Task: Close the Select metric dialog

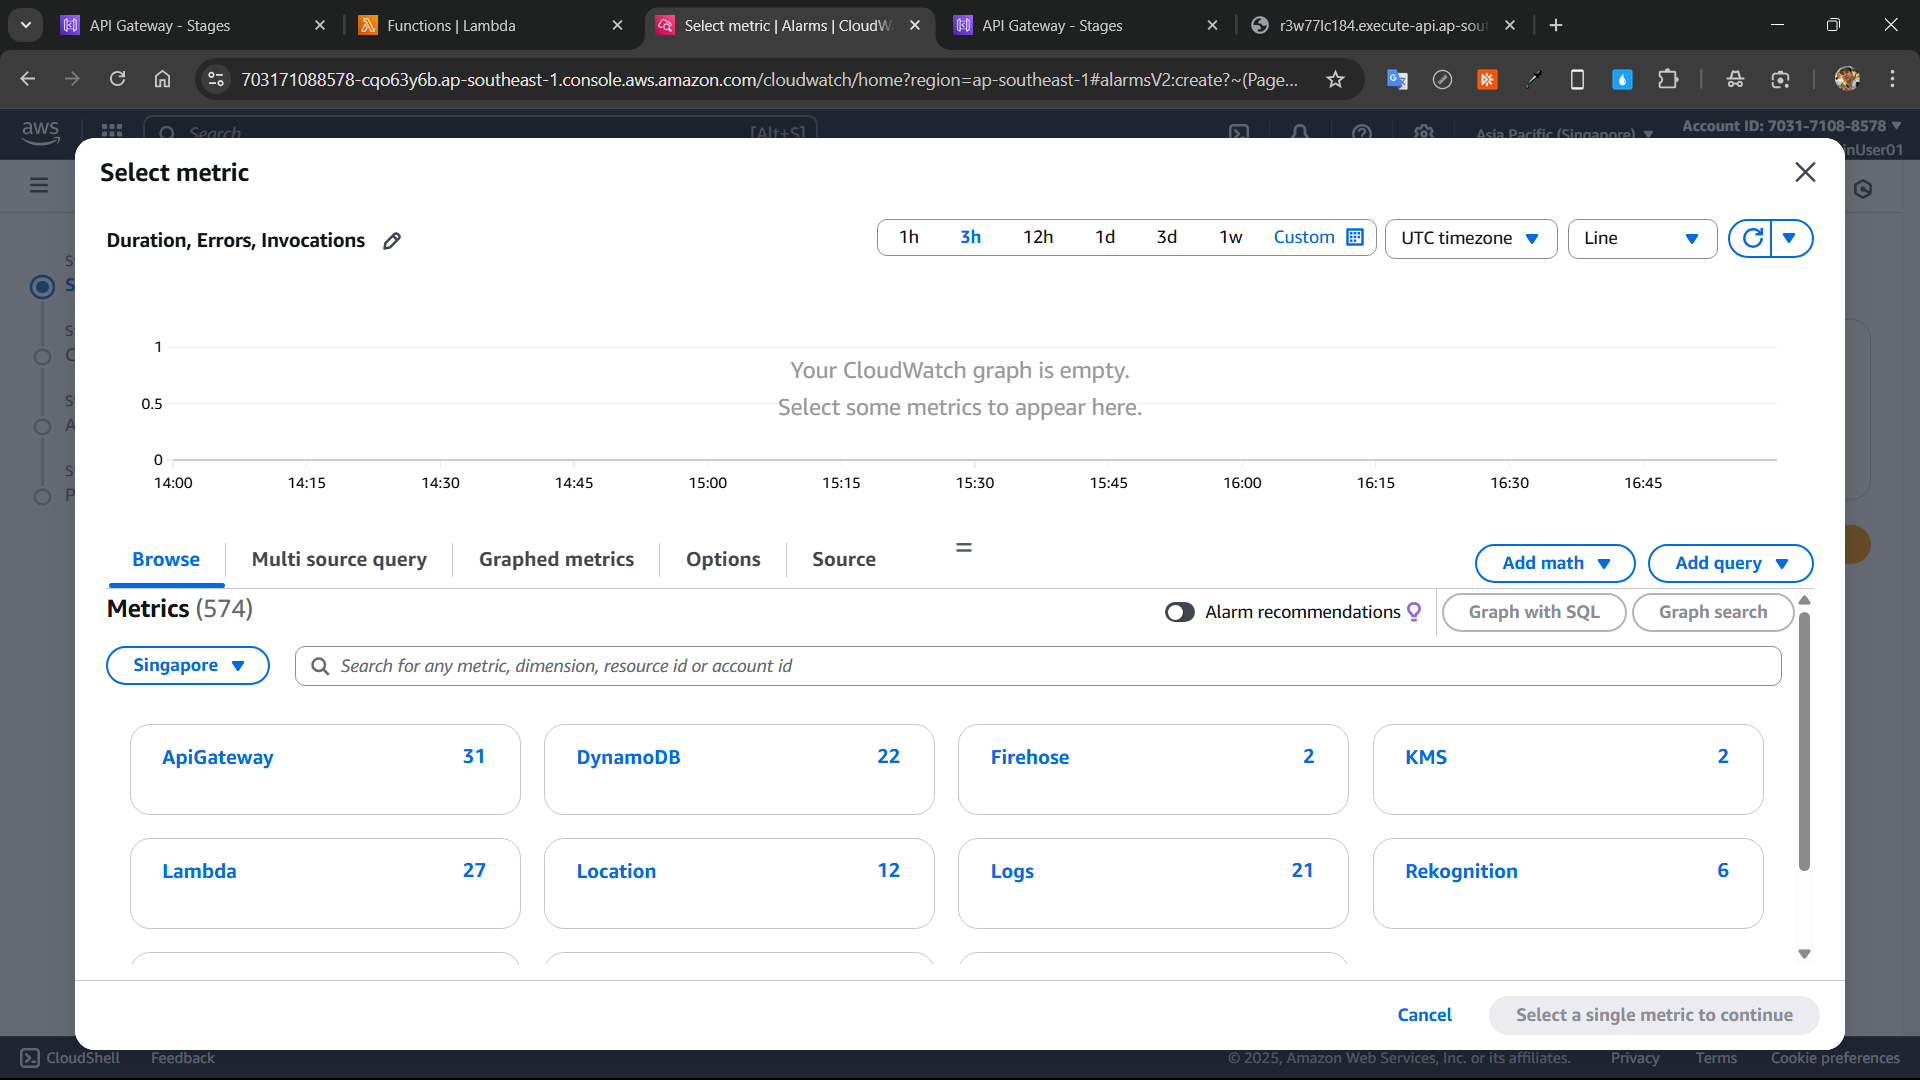Action: coord(1805,172)
